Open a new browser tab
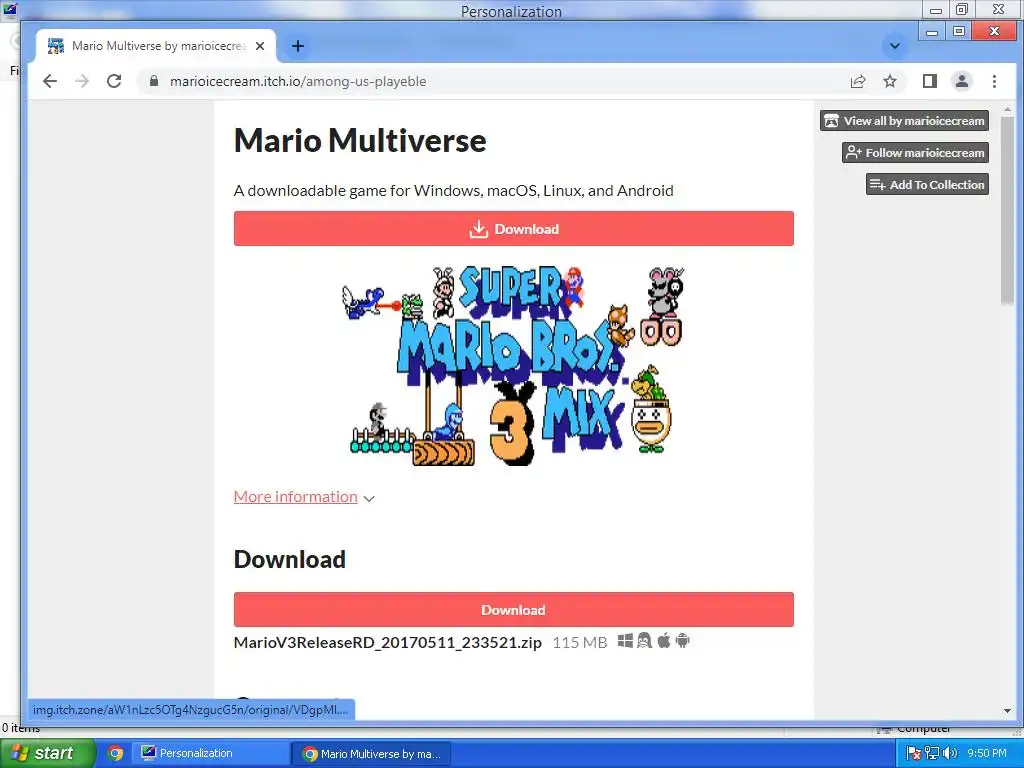The width and height of the screenshot is (1024, 768). tap(298, 46)
